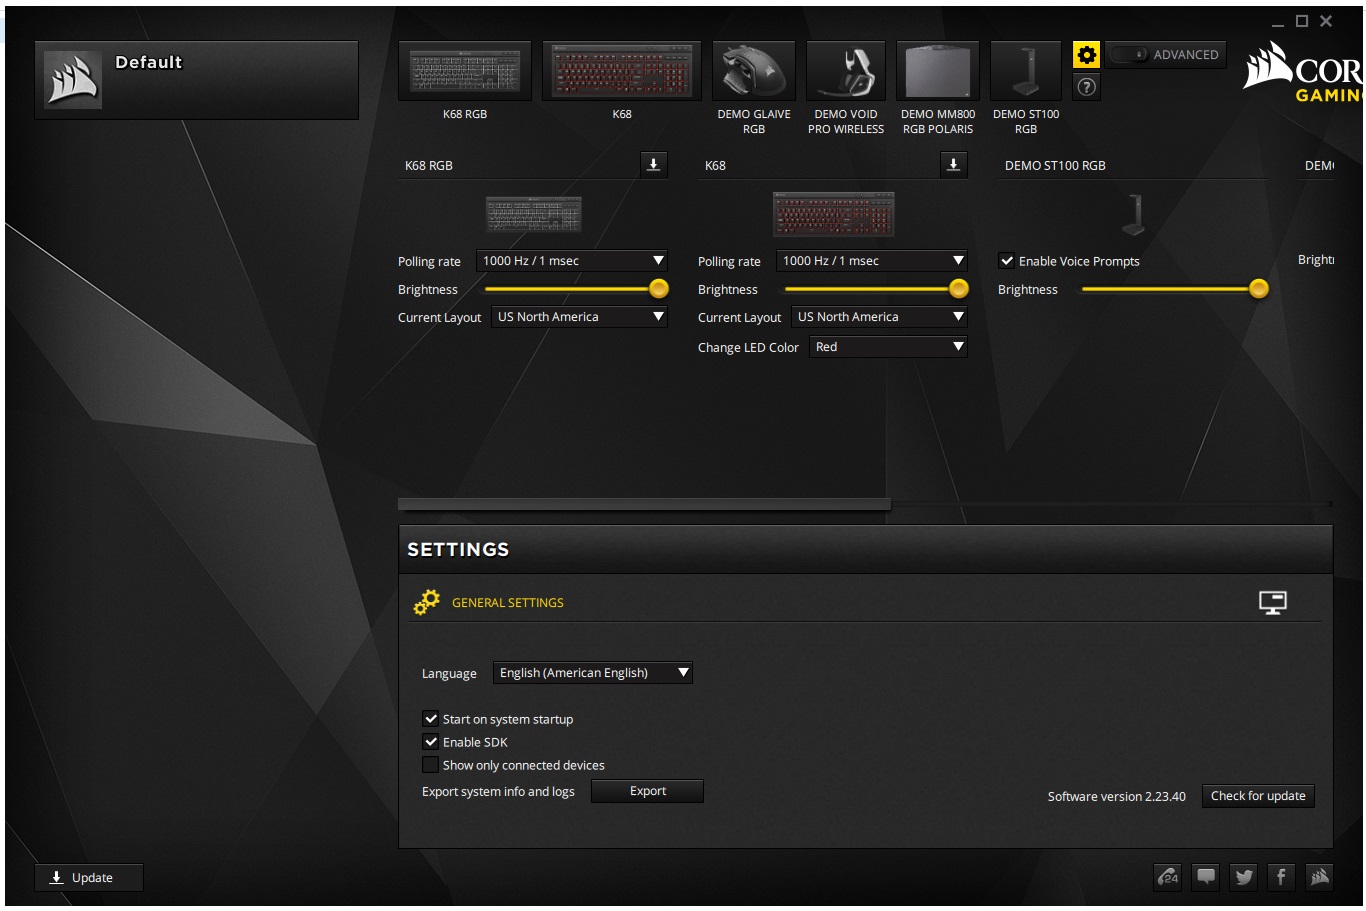
Task: Click the Check for update button
Action: tap(1258, 796)
